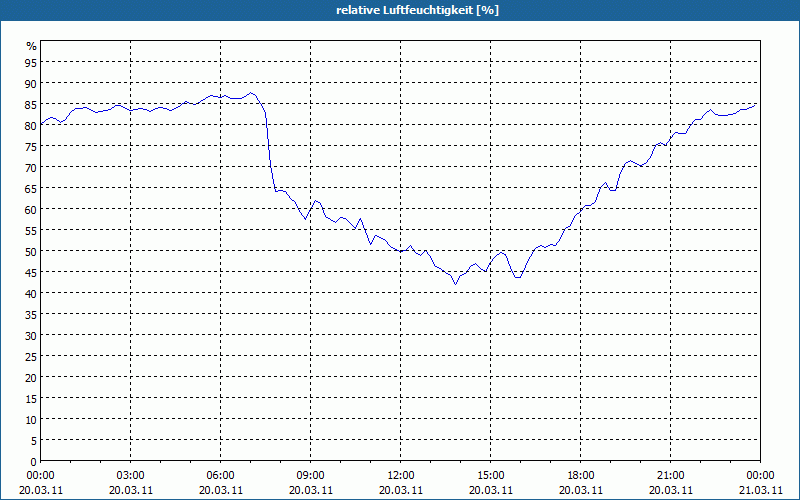Click the 0 label at the y-axis bottom
The width and height of the screenshot is (800, 500).
point(33,461)
